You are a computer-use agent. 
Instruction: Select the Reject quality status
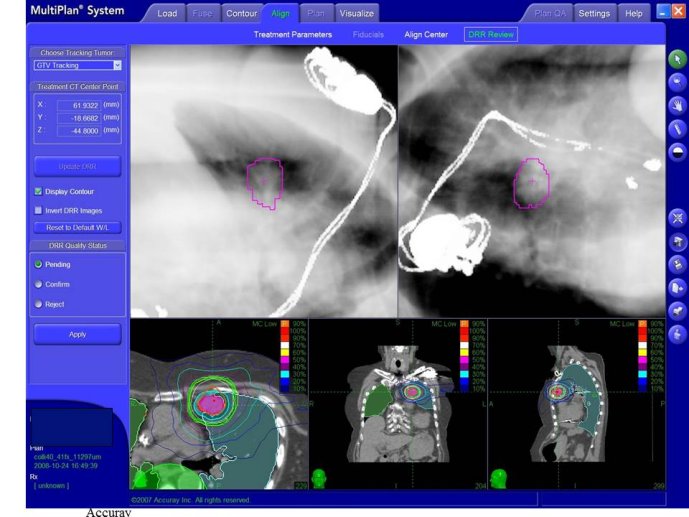pos(38,304)
